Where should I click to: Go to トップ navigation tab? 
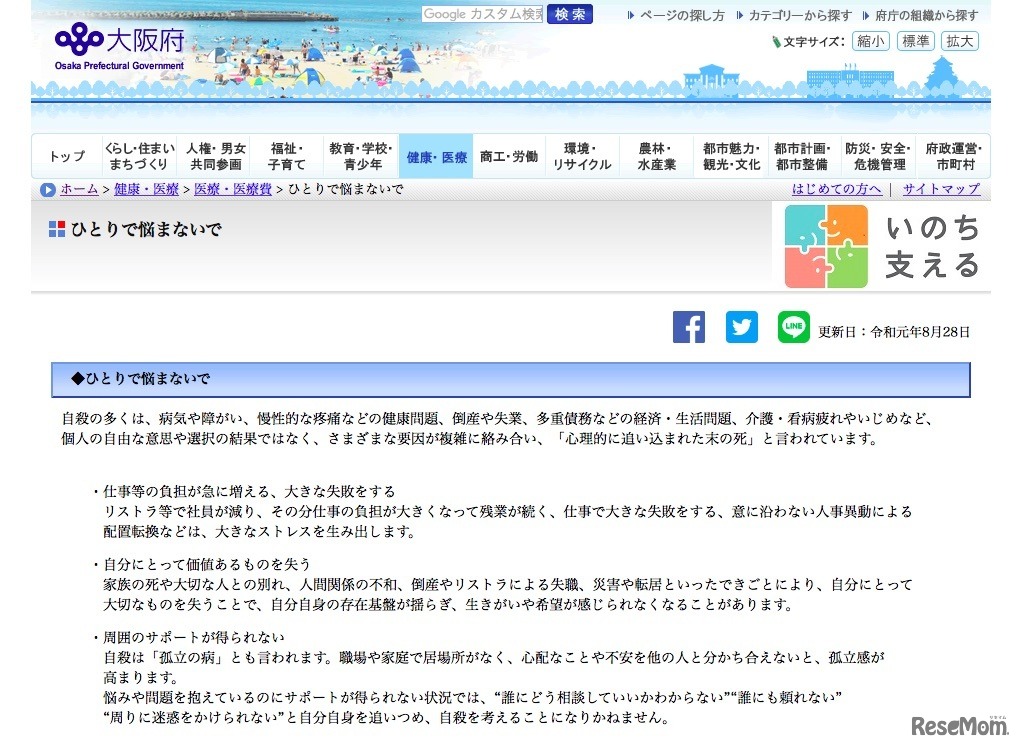[67, 156]
